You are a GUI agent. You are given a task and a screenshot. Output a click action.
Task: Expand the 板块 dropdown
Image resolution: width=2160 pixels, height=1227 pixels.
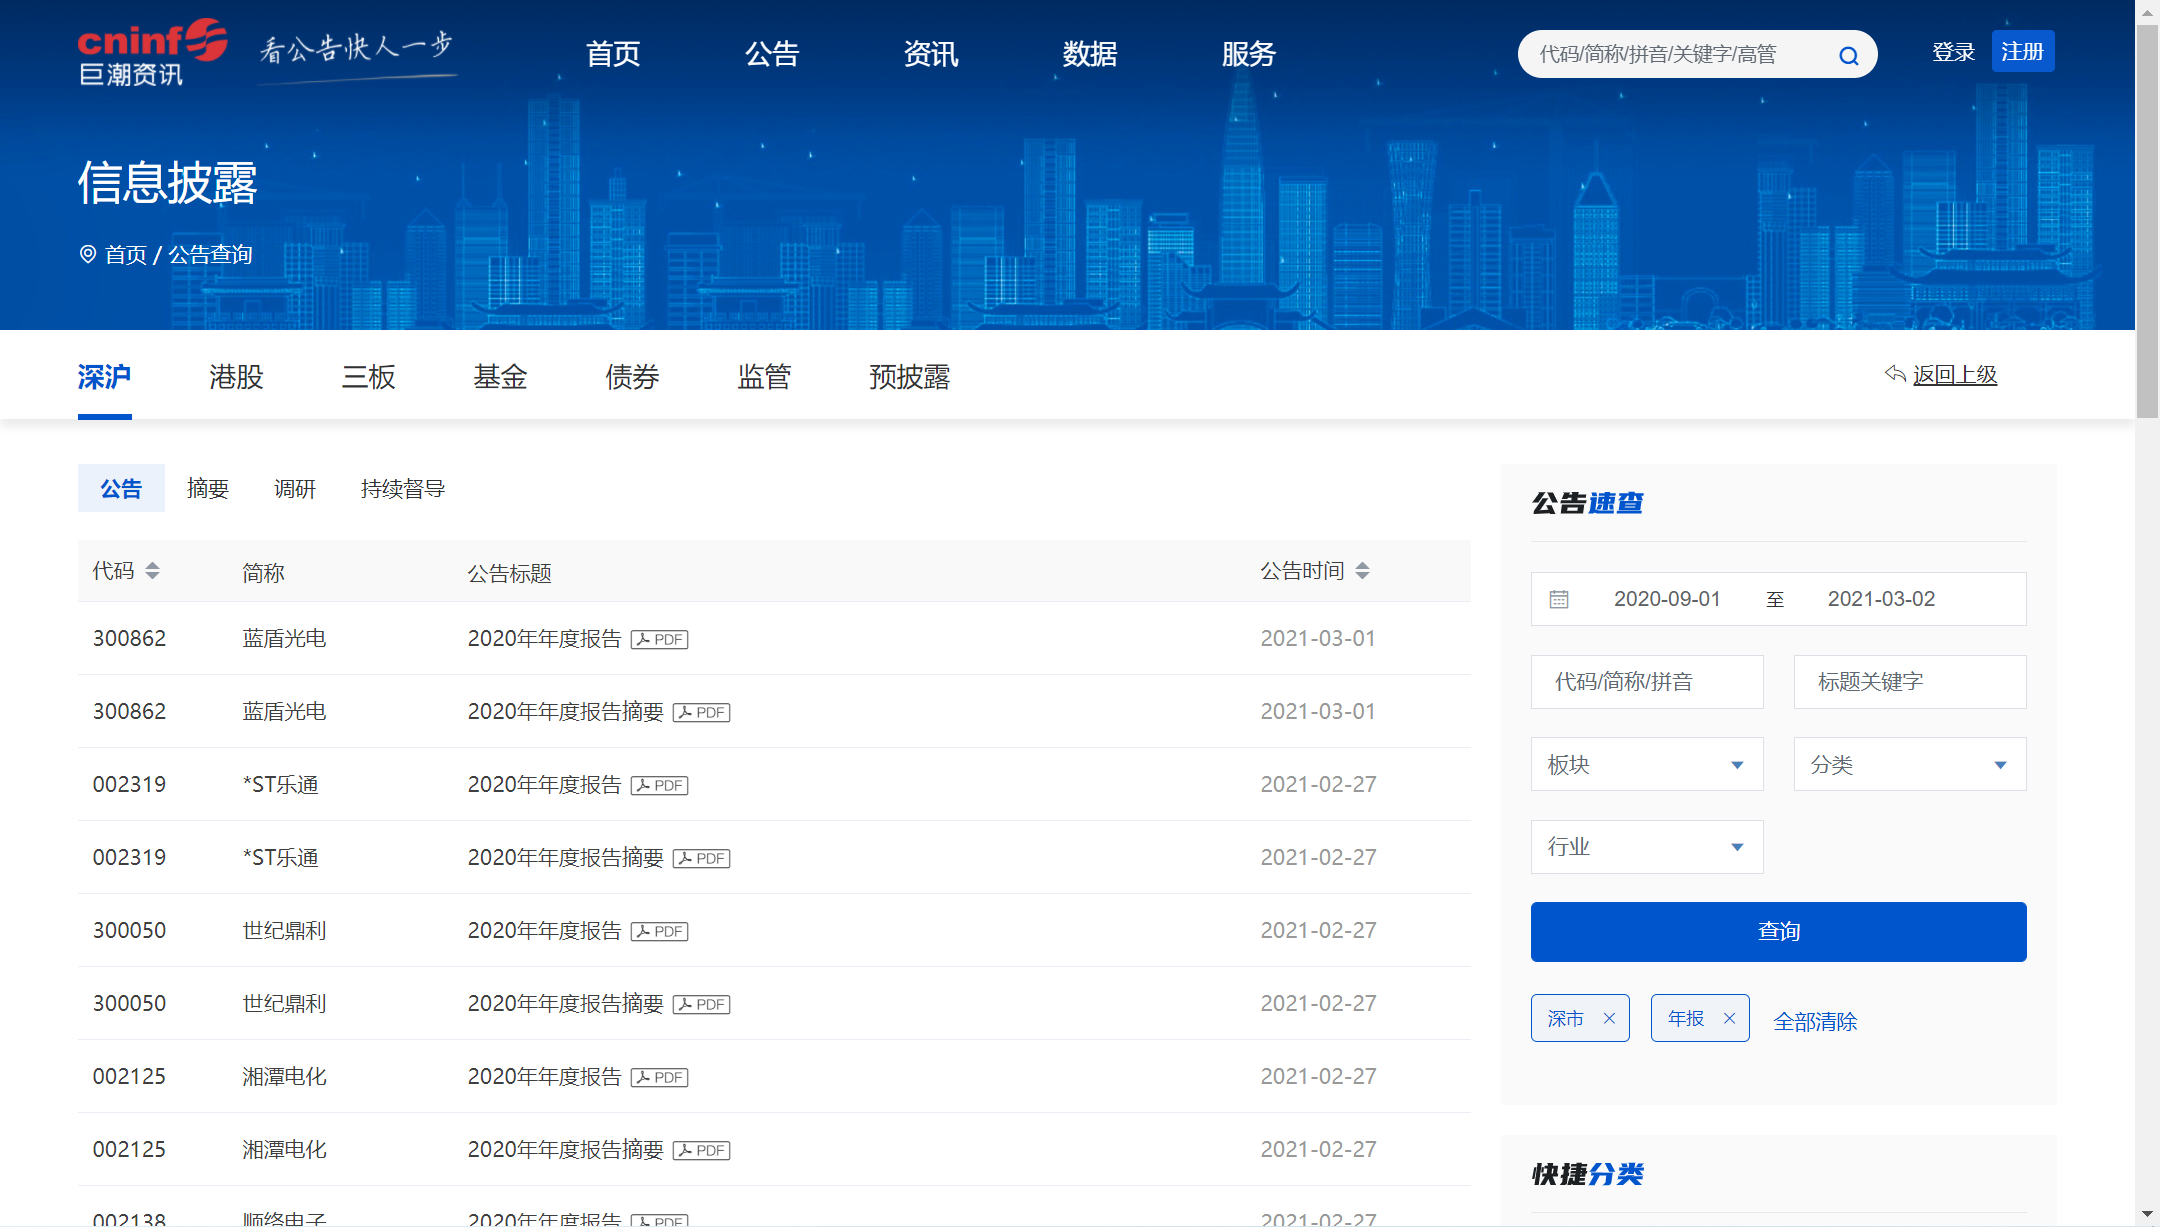click(x=1646, y=765)
